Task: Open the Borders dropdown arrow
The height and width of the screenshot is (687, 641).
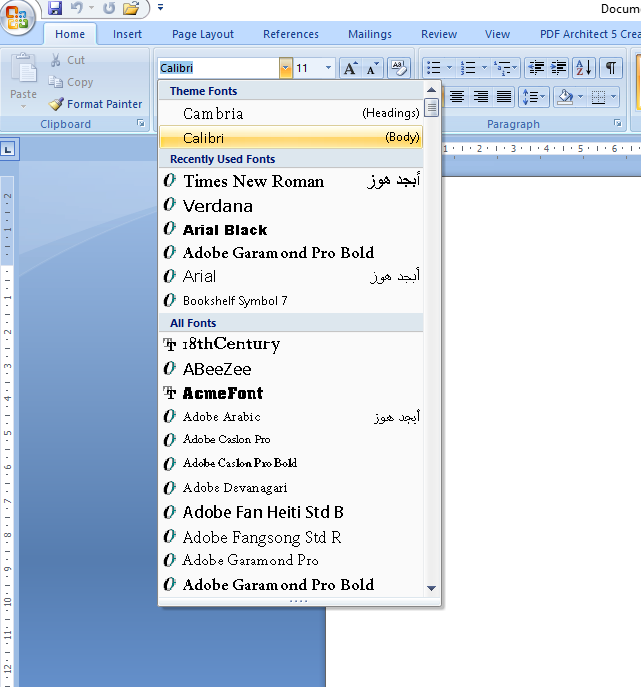Action: pyautogui.click(x=613, y=96)
